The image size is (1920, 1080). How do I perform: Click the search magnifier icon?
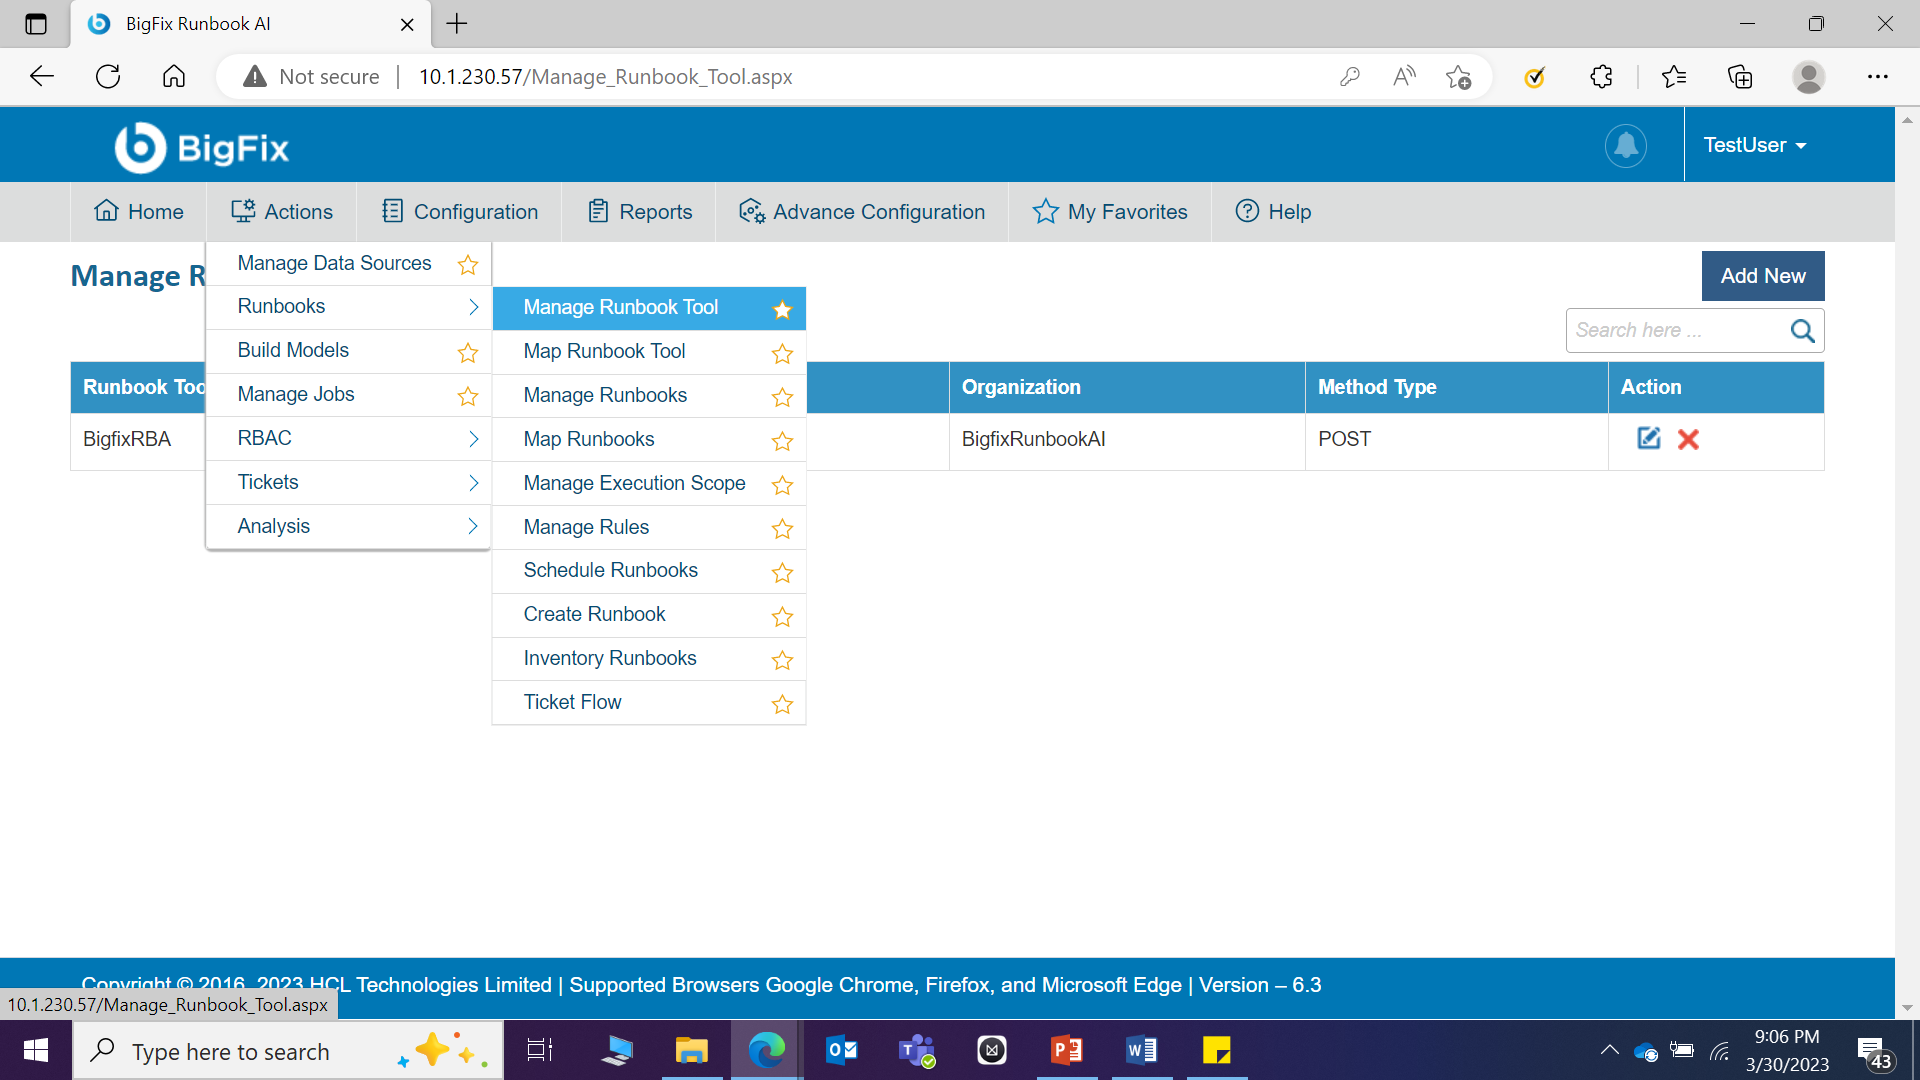pyautogui.click(x=1802, y=331)
